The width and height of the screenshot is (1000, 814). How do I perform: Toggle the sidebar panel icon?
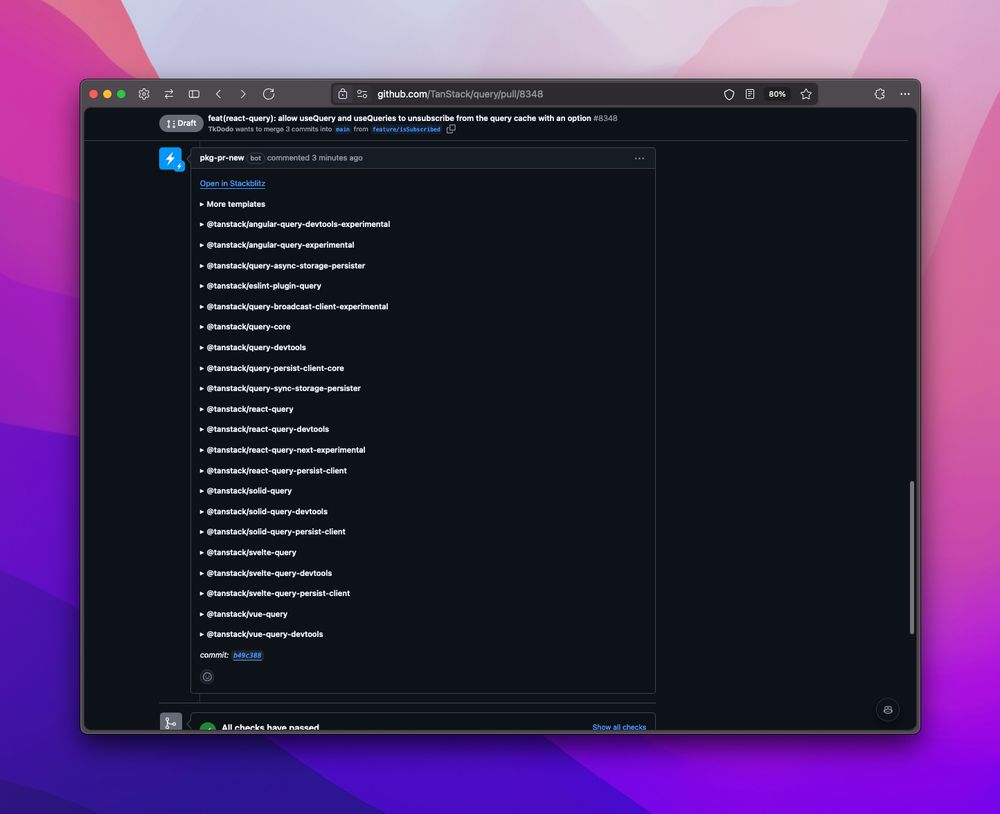[194, 94]
